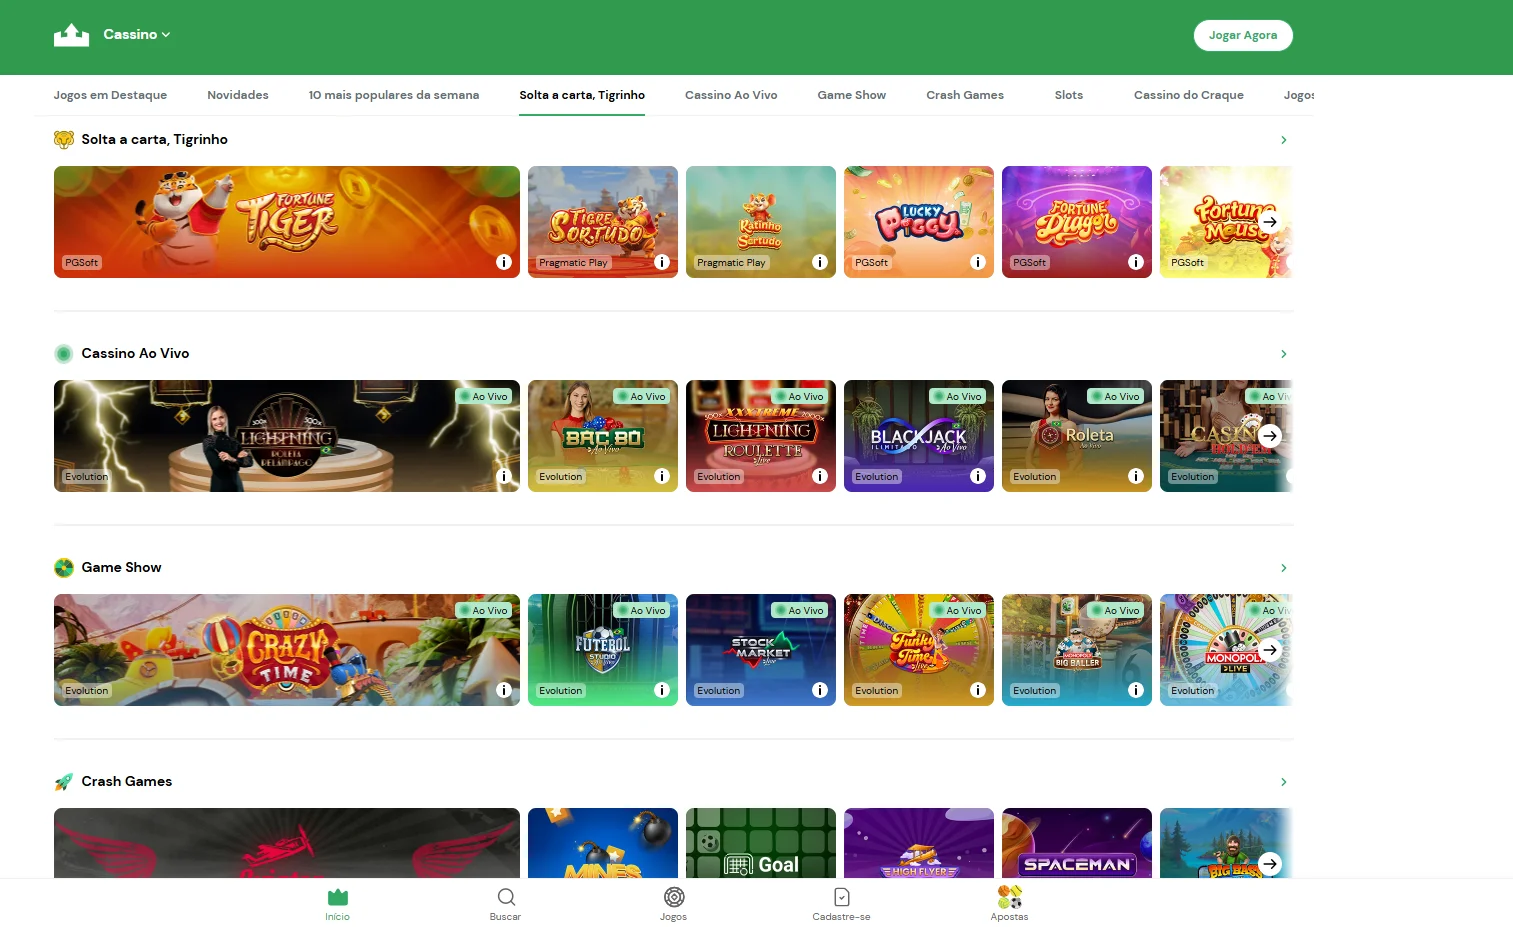Advance the Crash Games carousel arrow

1270,864
